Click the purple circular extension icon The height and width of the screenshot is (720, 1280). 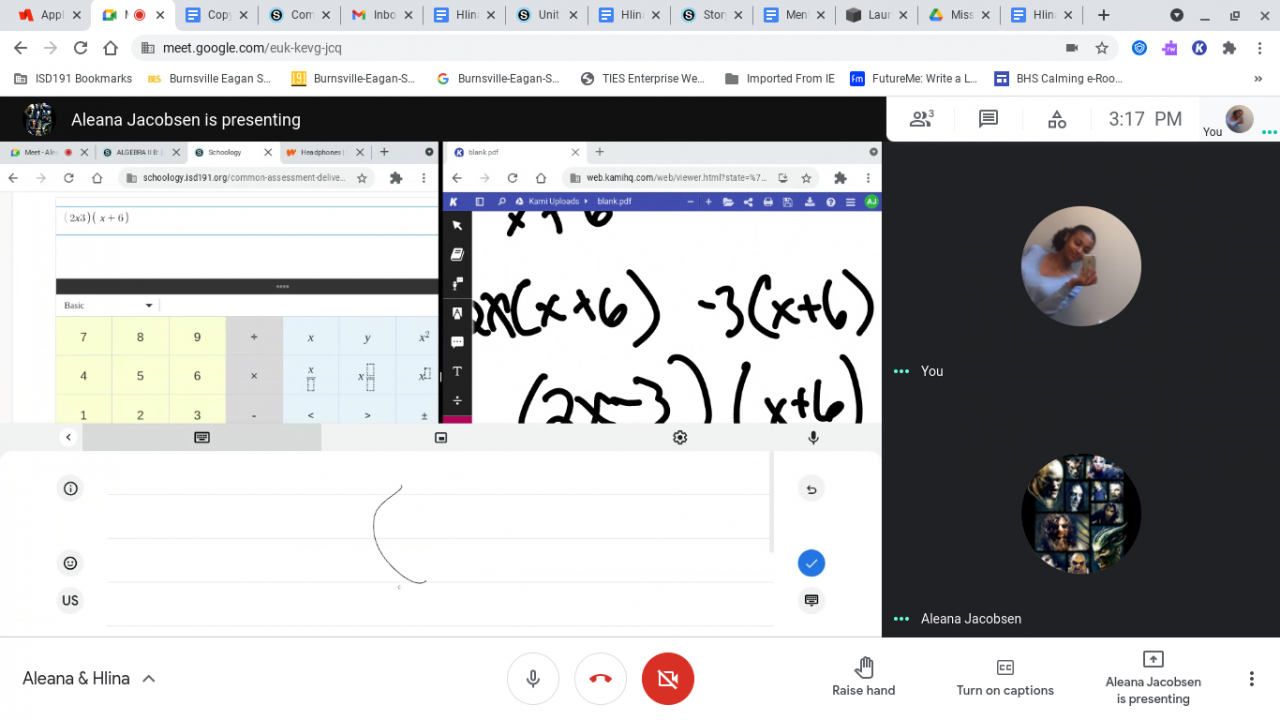[x=1169, y=48]
